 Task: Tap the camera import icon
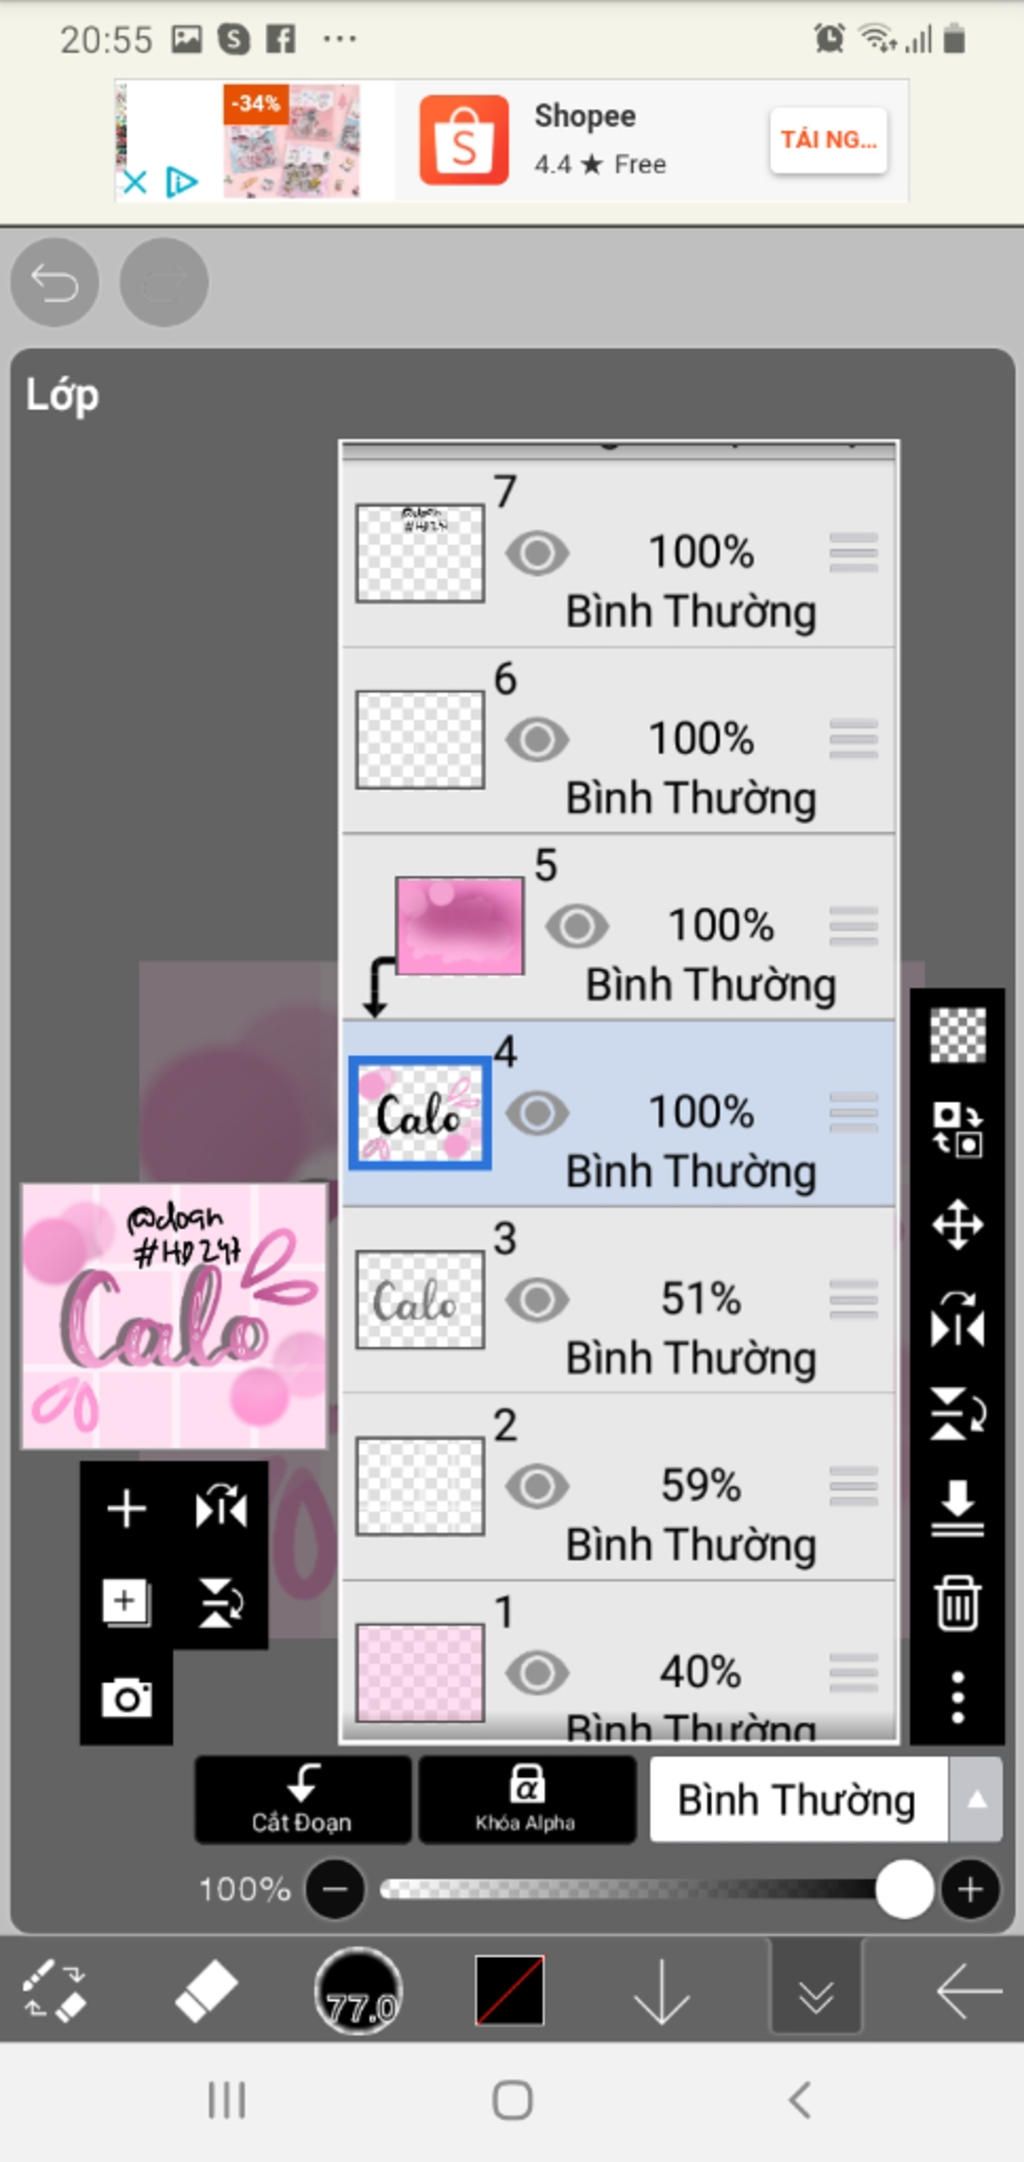127,1697
